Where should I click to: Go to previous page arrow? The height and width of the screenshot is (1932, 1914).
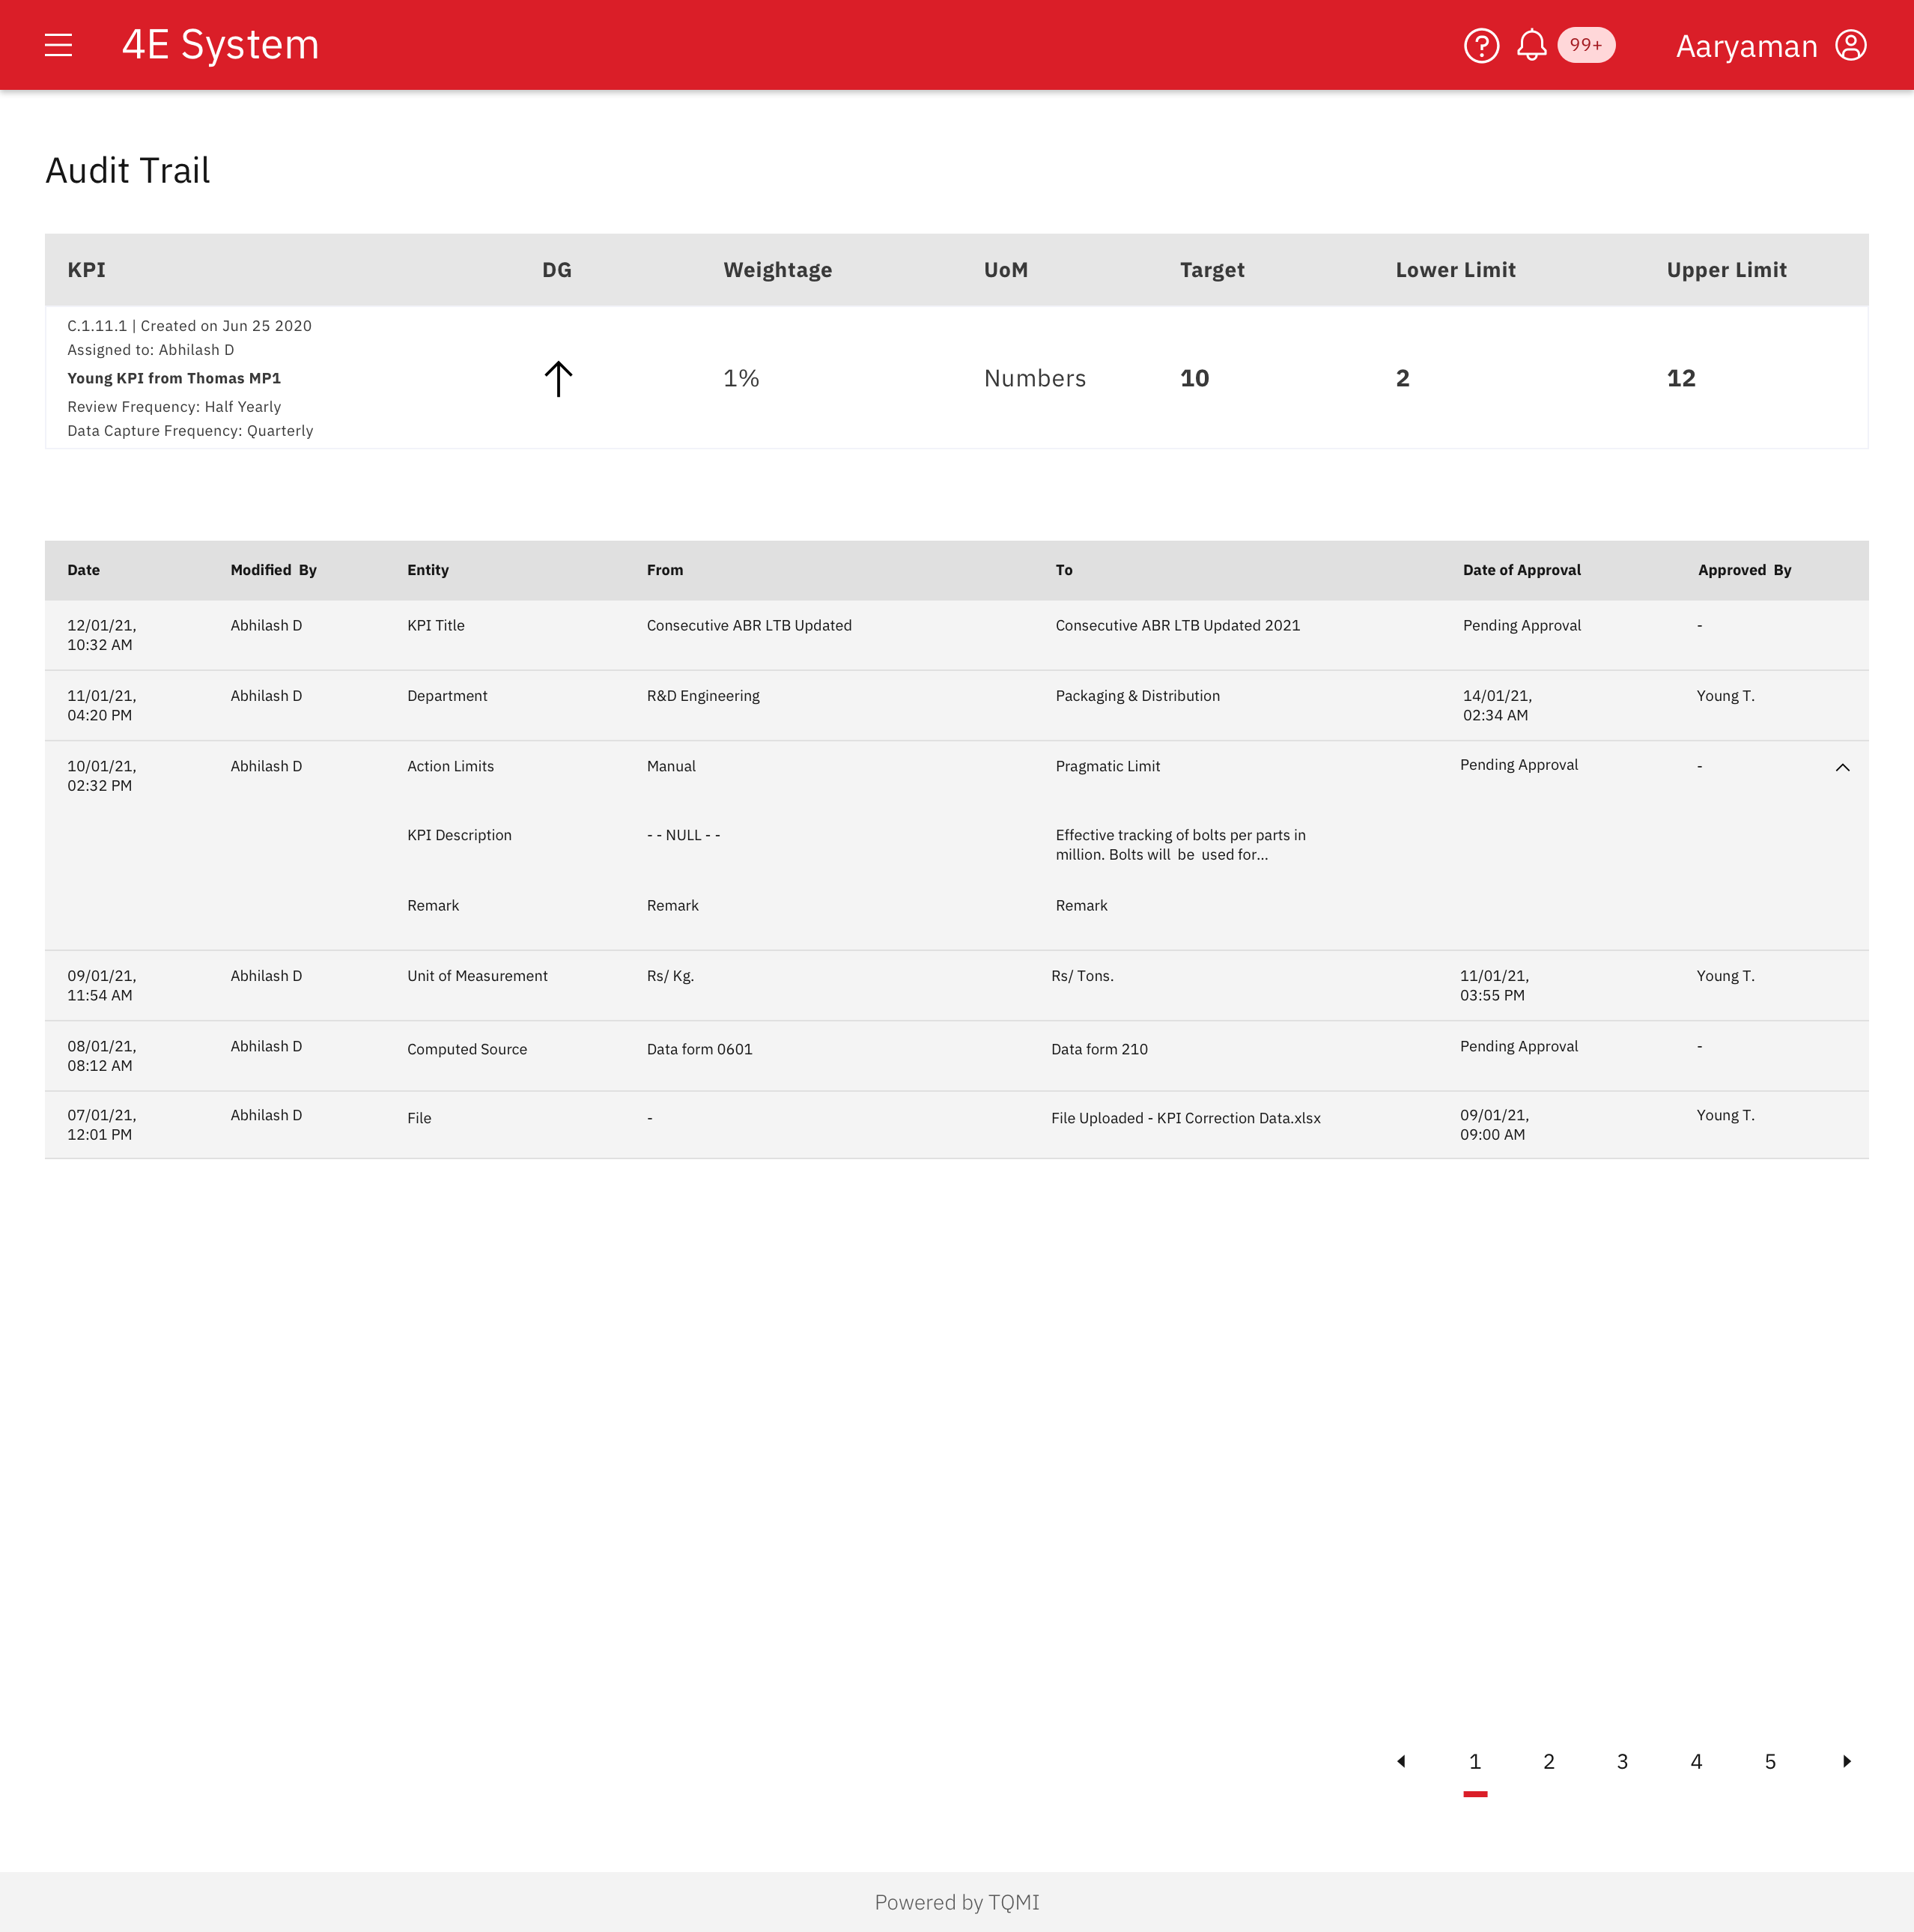[1401, 1761]
